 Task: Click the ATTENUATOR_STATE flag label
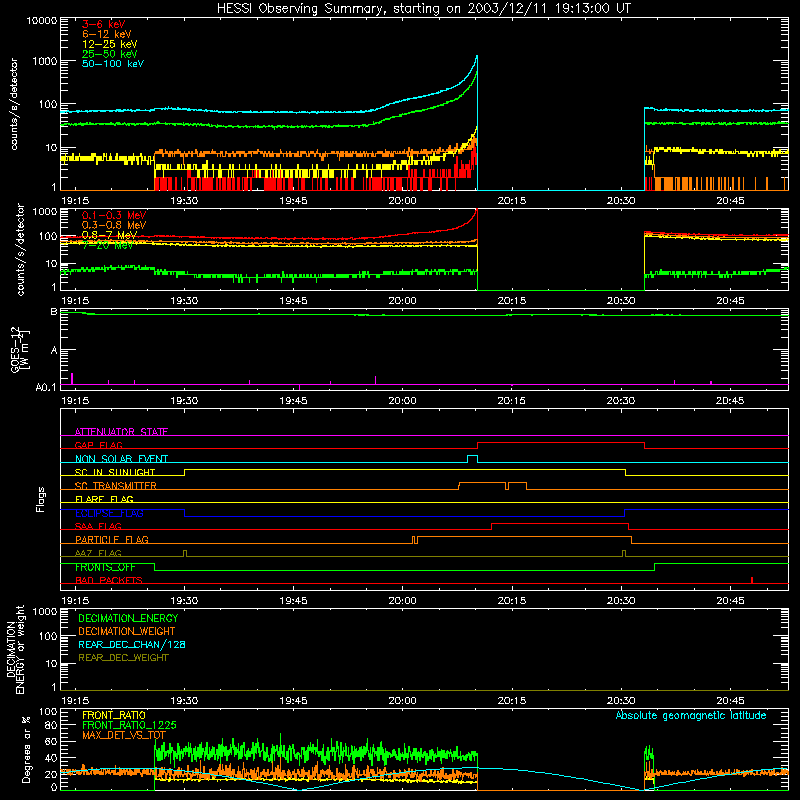tap(121, 432)
